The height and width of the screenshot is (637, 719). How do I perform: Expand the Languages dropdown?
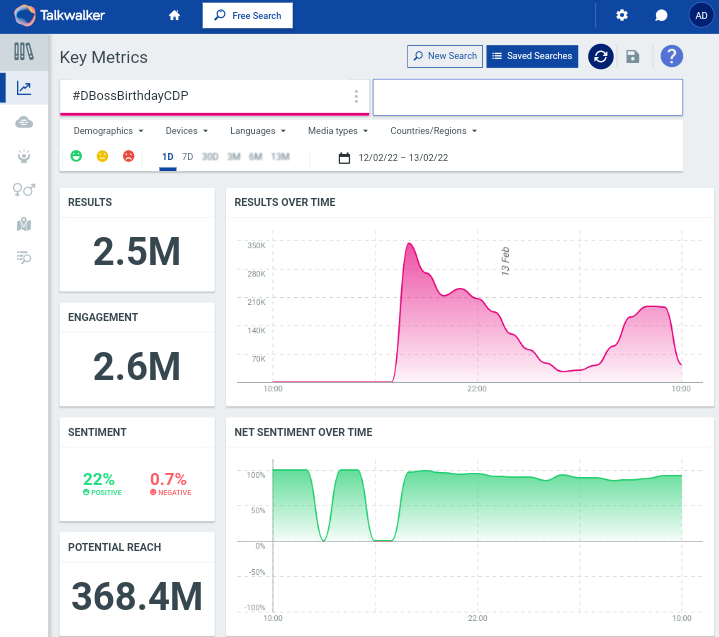tap(258, 131)
